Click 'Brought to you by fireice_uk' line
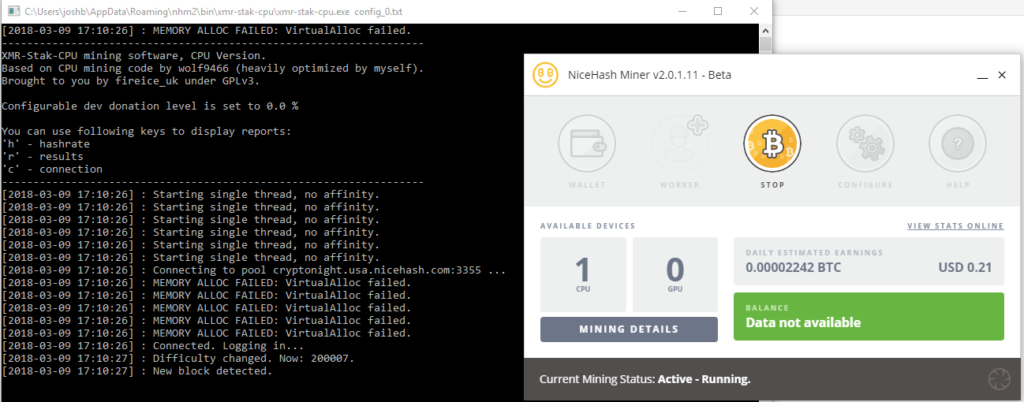 coord(131,81)
